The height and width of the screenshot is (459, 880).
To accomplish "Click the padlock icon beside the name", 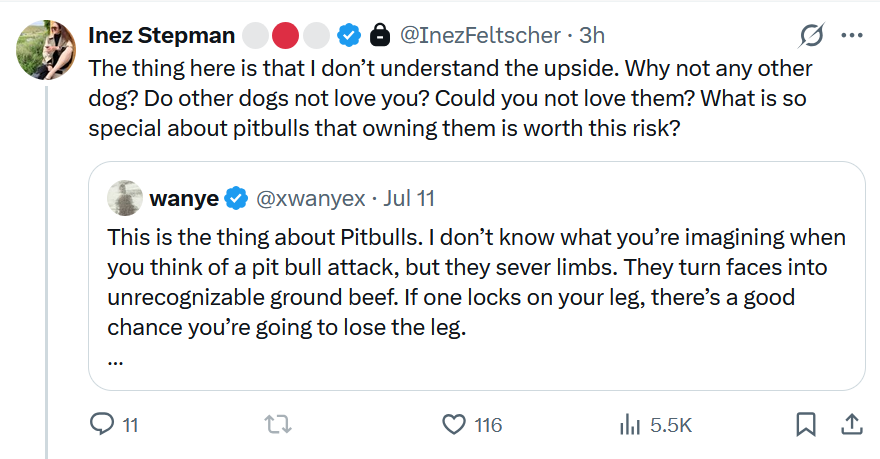I will point(380,35).
